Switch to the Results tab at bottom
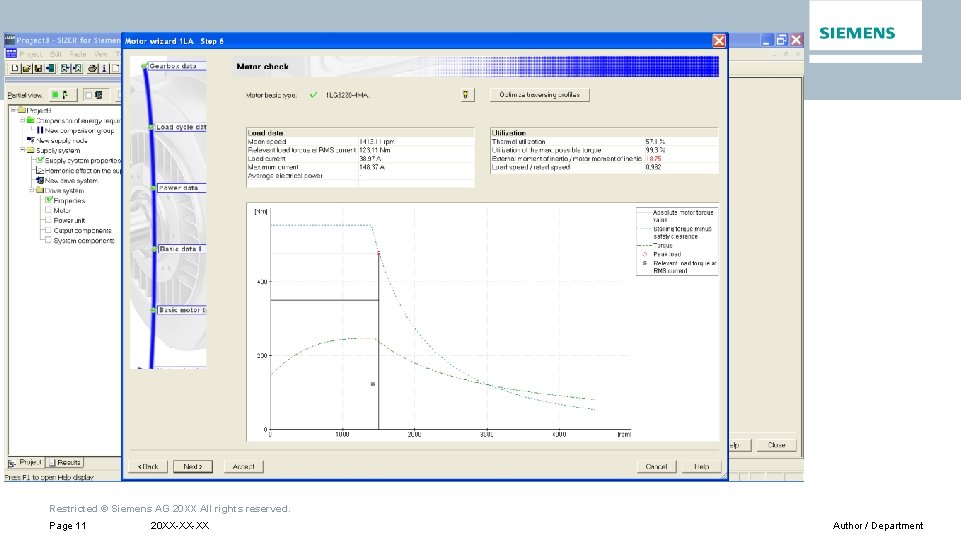This screenshot has width=961, height=540. (64, 462)
